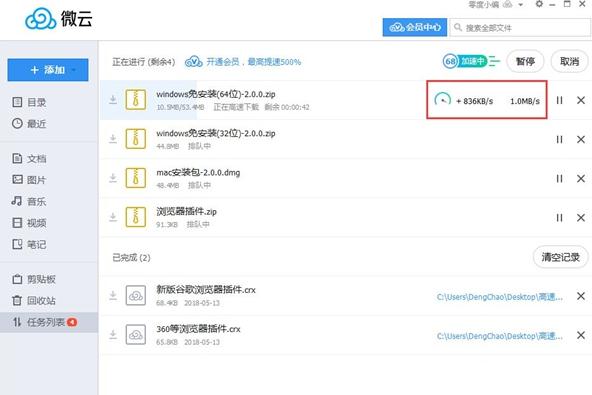Image resolution: width=592 pixels, height=395 pixels.
Task: Open saved path of 新版谷歌浏览器插件.crx
Action: pos(500,297)
